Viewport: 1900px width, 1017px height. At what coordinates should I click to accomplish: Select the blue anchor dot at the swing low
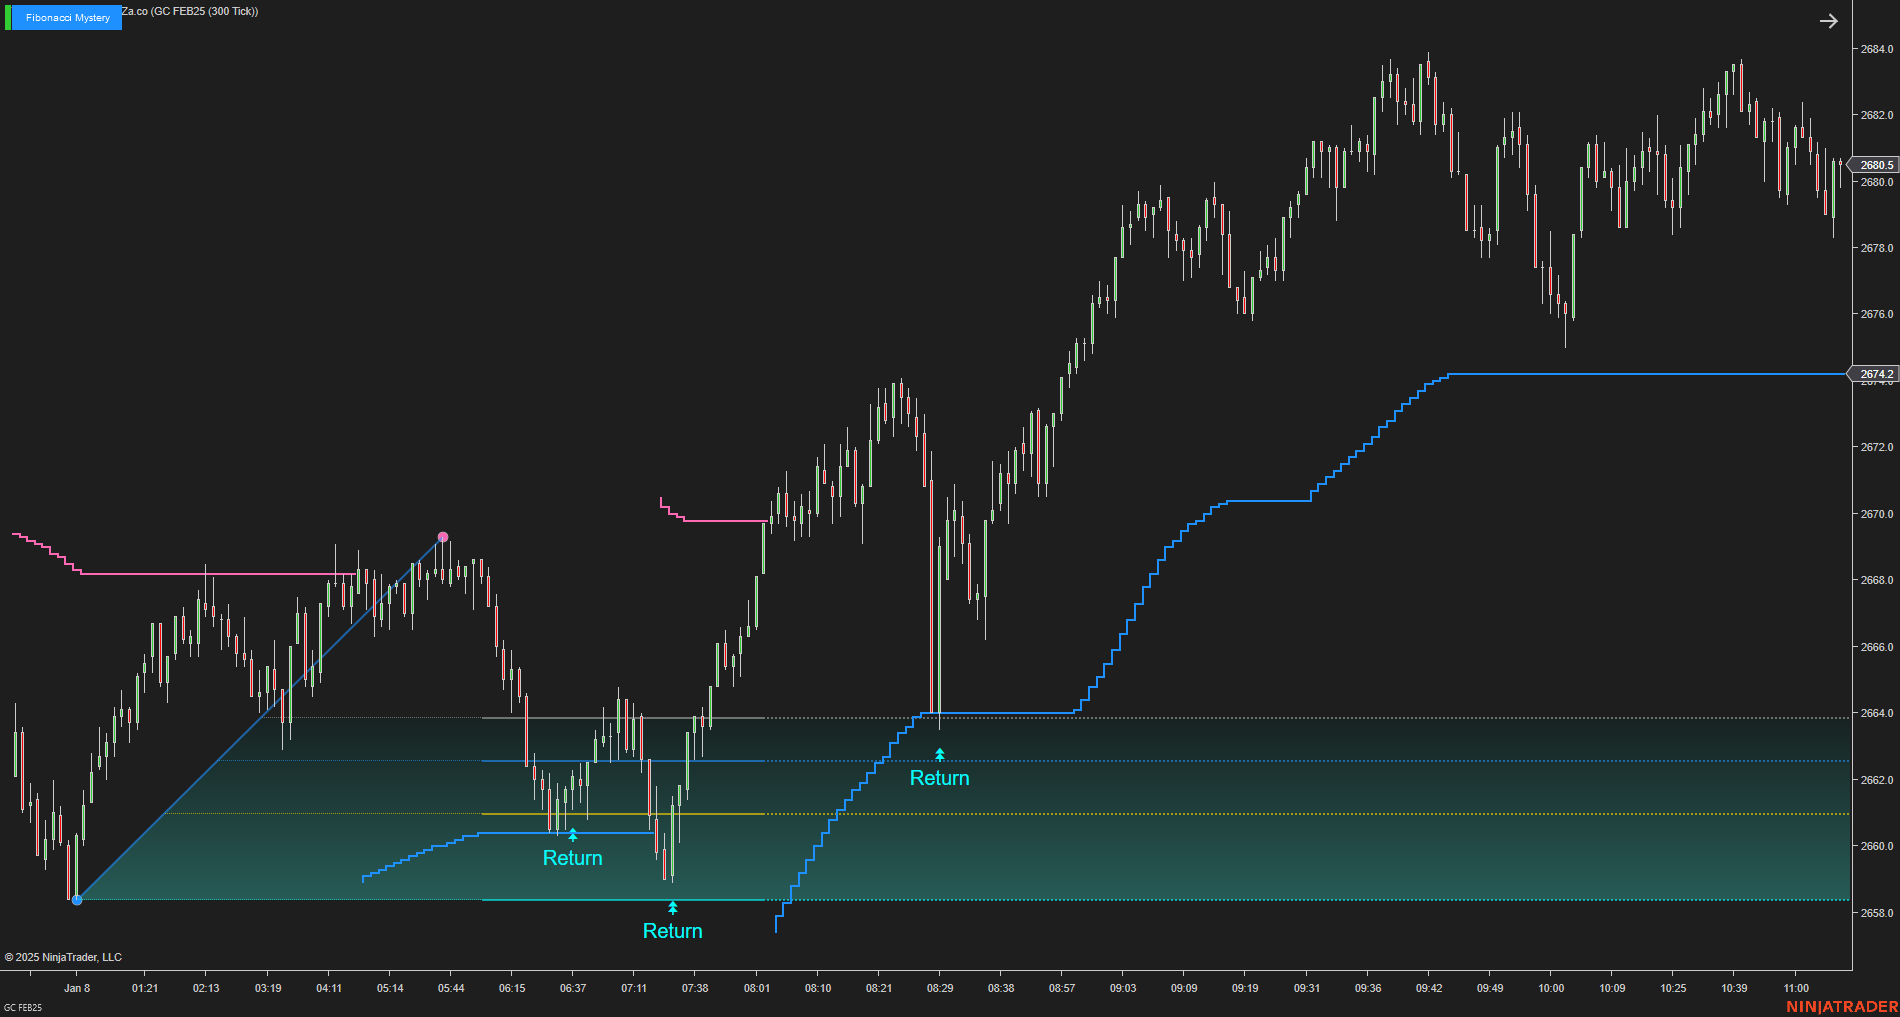click(x=77, y=899)
